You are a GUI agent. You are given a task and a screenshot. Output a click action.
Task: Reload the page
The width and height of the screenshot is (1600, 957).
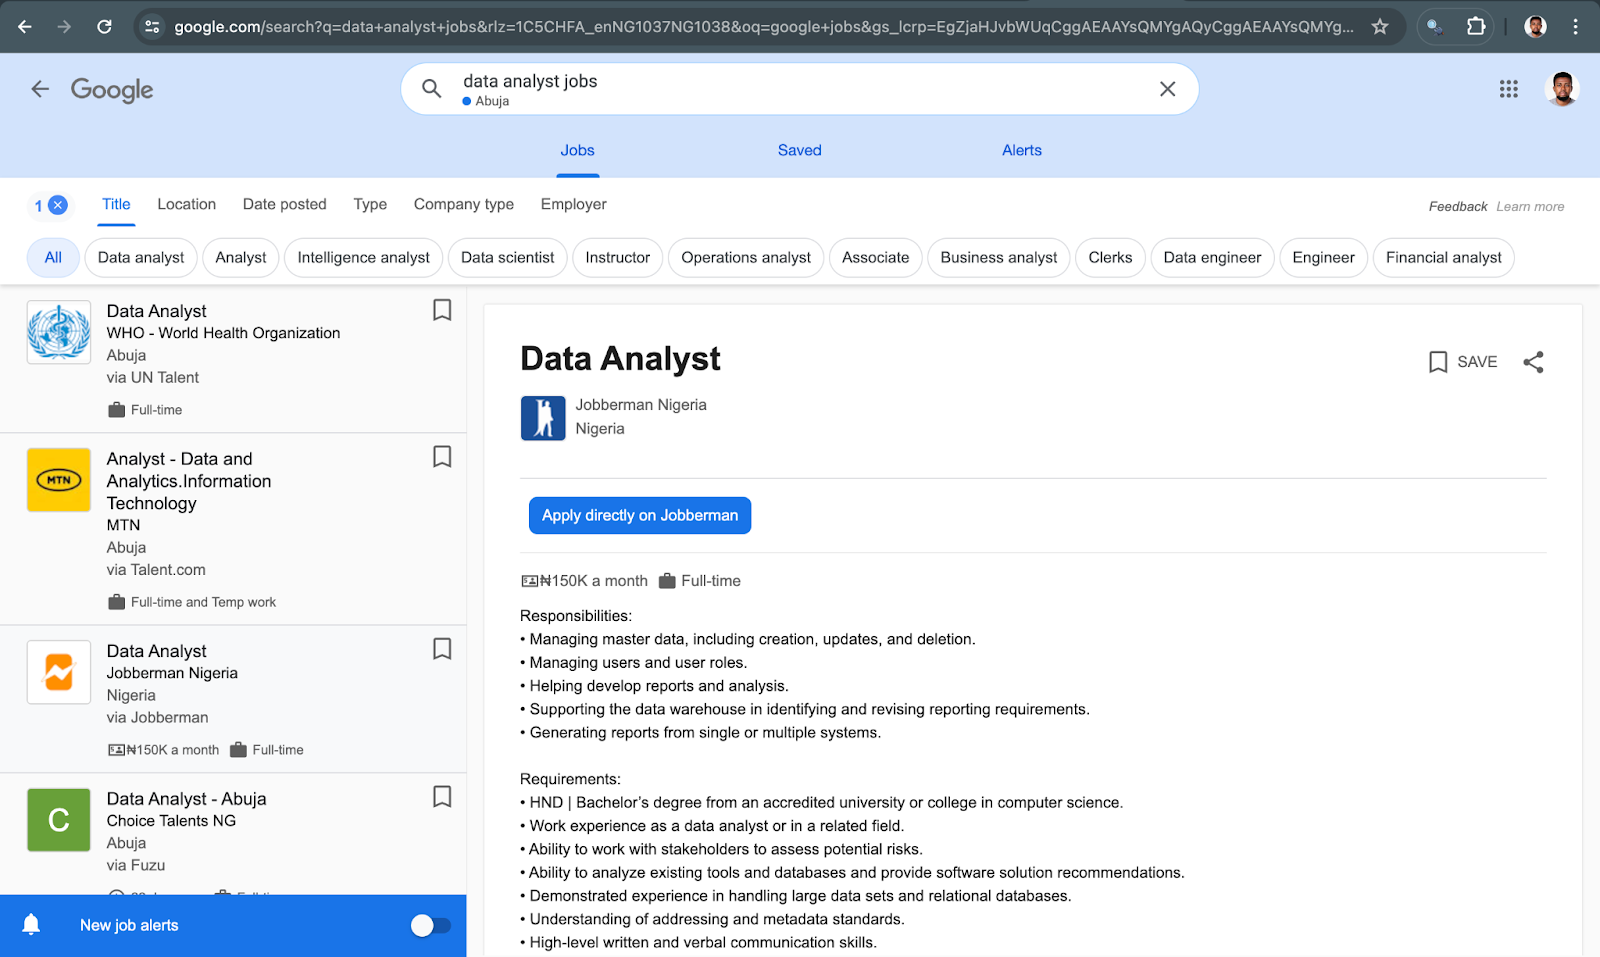[104, 27]
